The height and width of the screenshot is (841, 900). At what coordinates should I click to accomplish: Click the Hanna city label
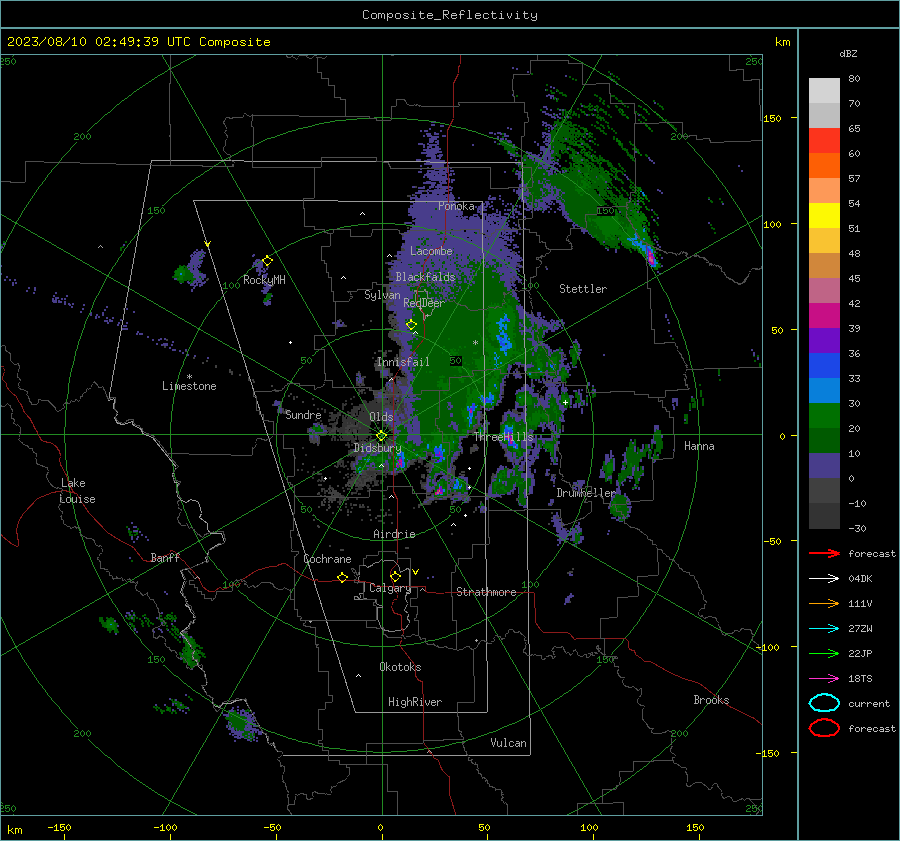[699, 446]
